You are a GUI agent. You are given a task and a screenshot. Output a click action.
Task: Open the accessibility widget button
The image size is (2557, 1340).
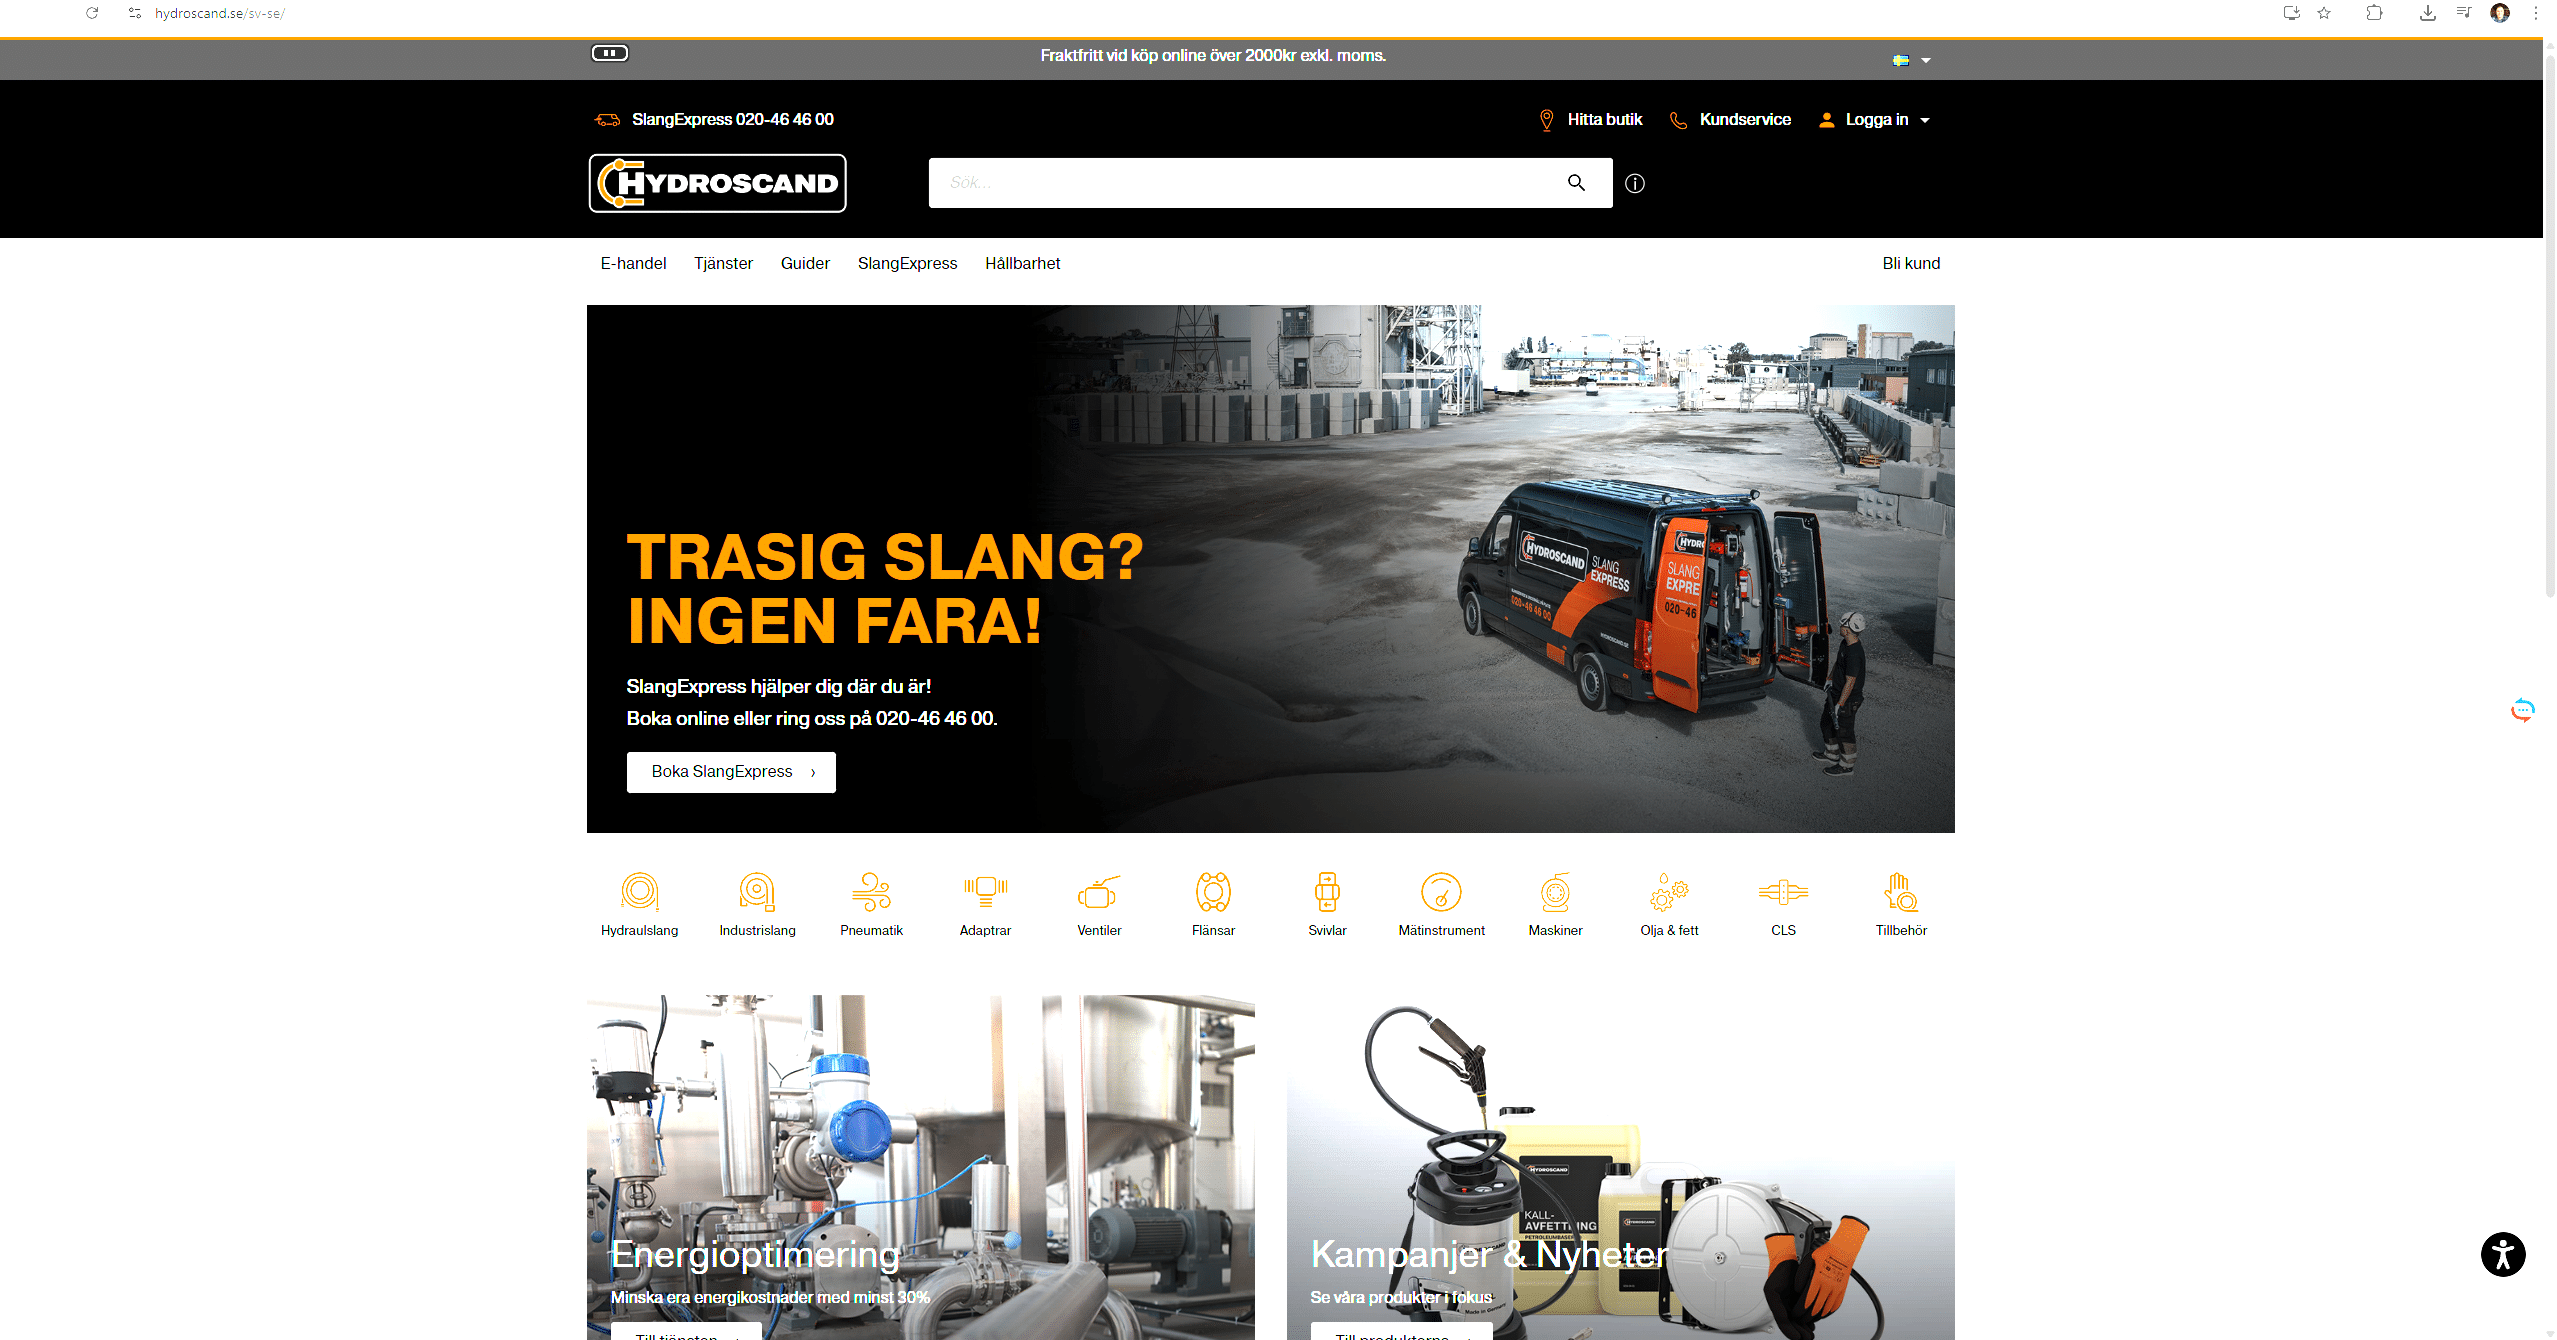tap(2502, 1254)
